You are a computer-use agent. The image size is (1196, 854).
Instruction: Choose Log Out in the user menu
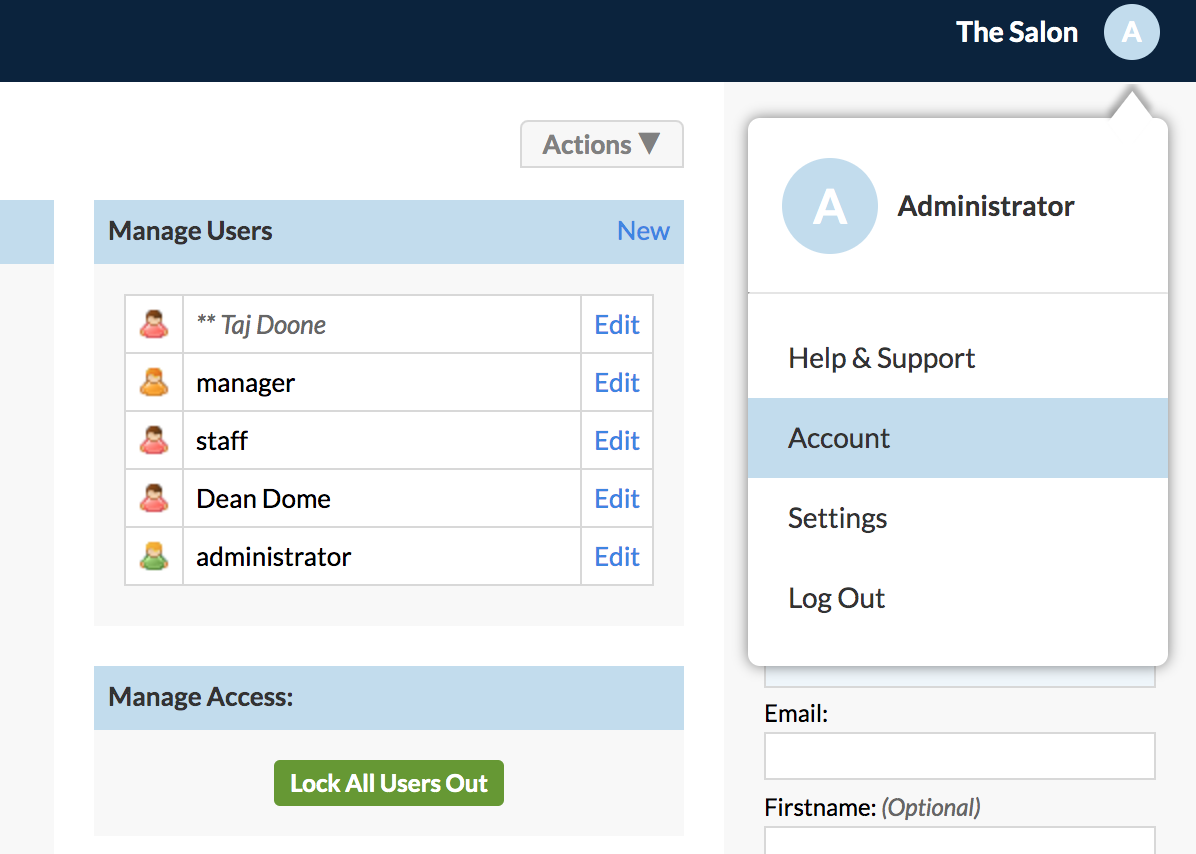click(958, 599)
